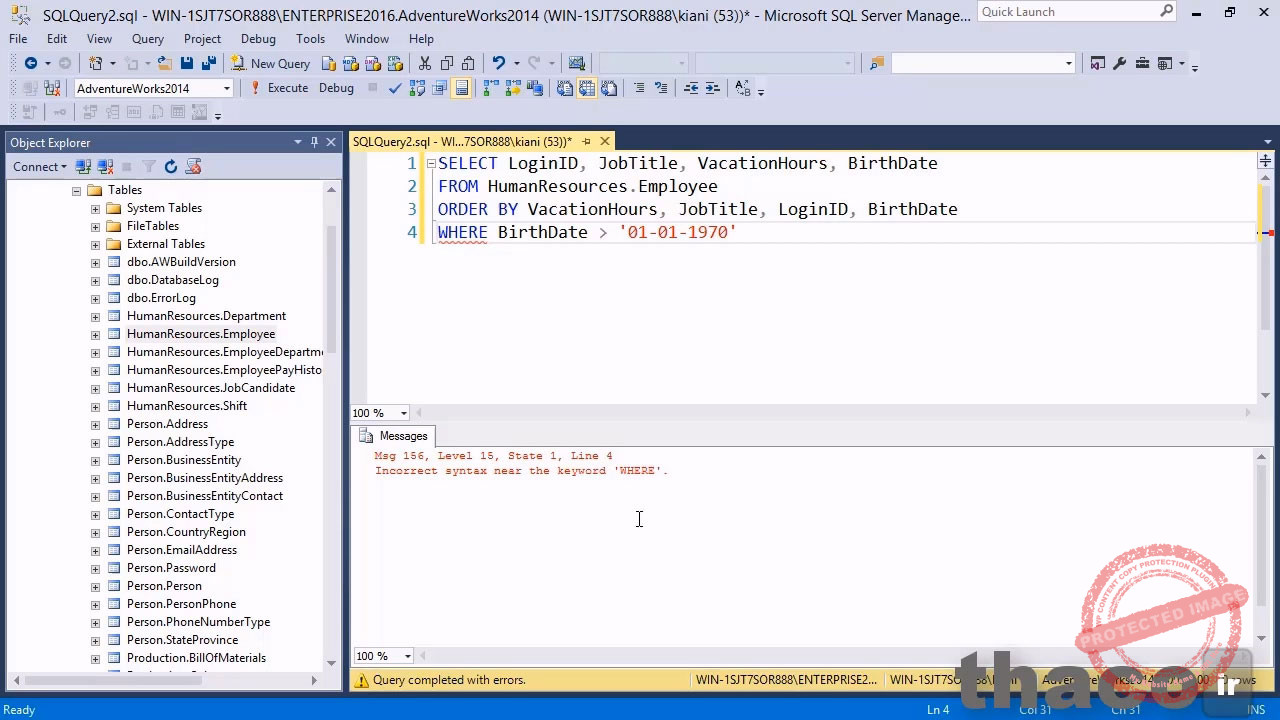Open the Query menu
1280x720 pixels.
[x=147, y=38]
